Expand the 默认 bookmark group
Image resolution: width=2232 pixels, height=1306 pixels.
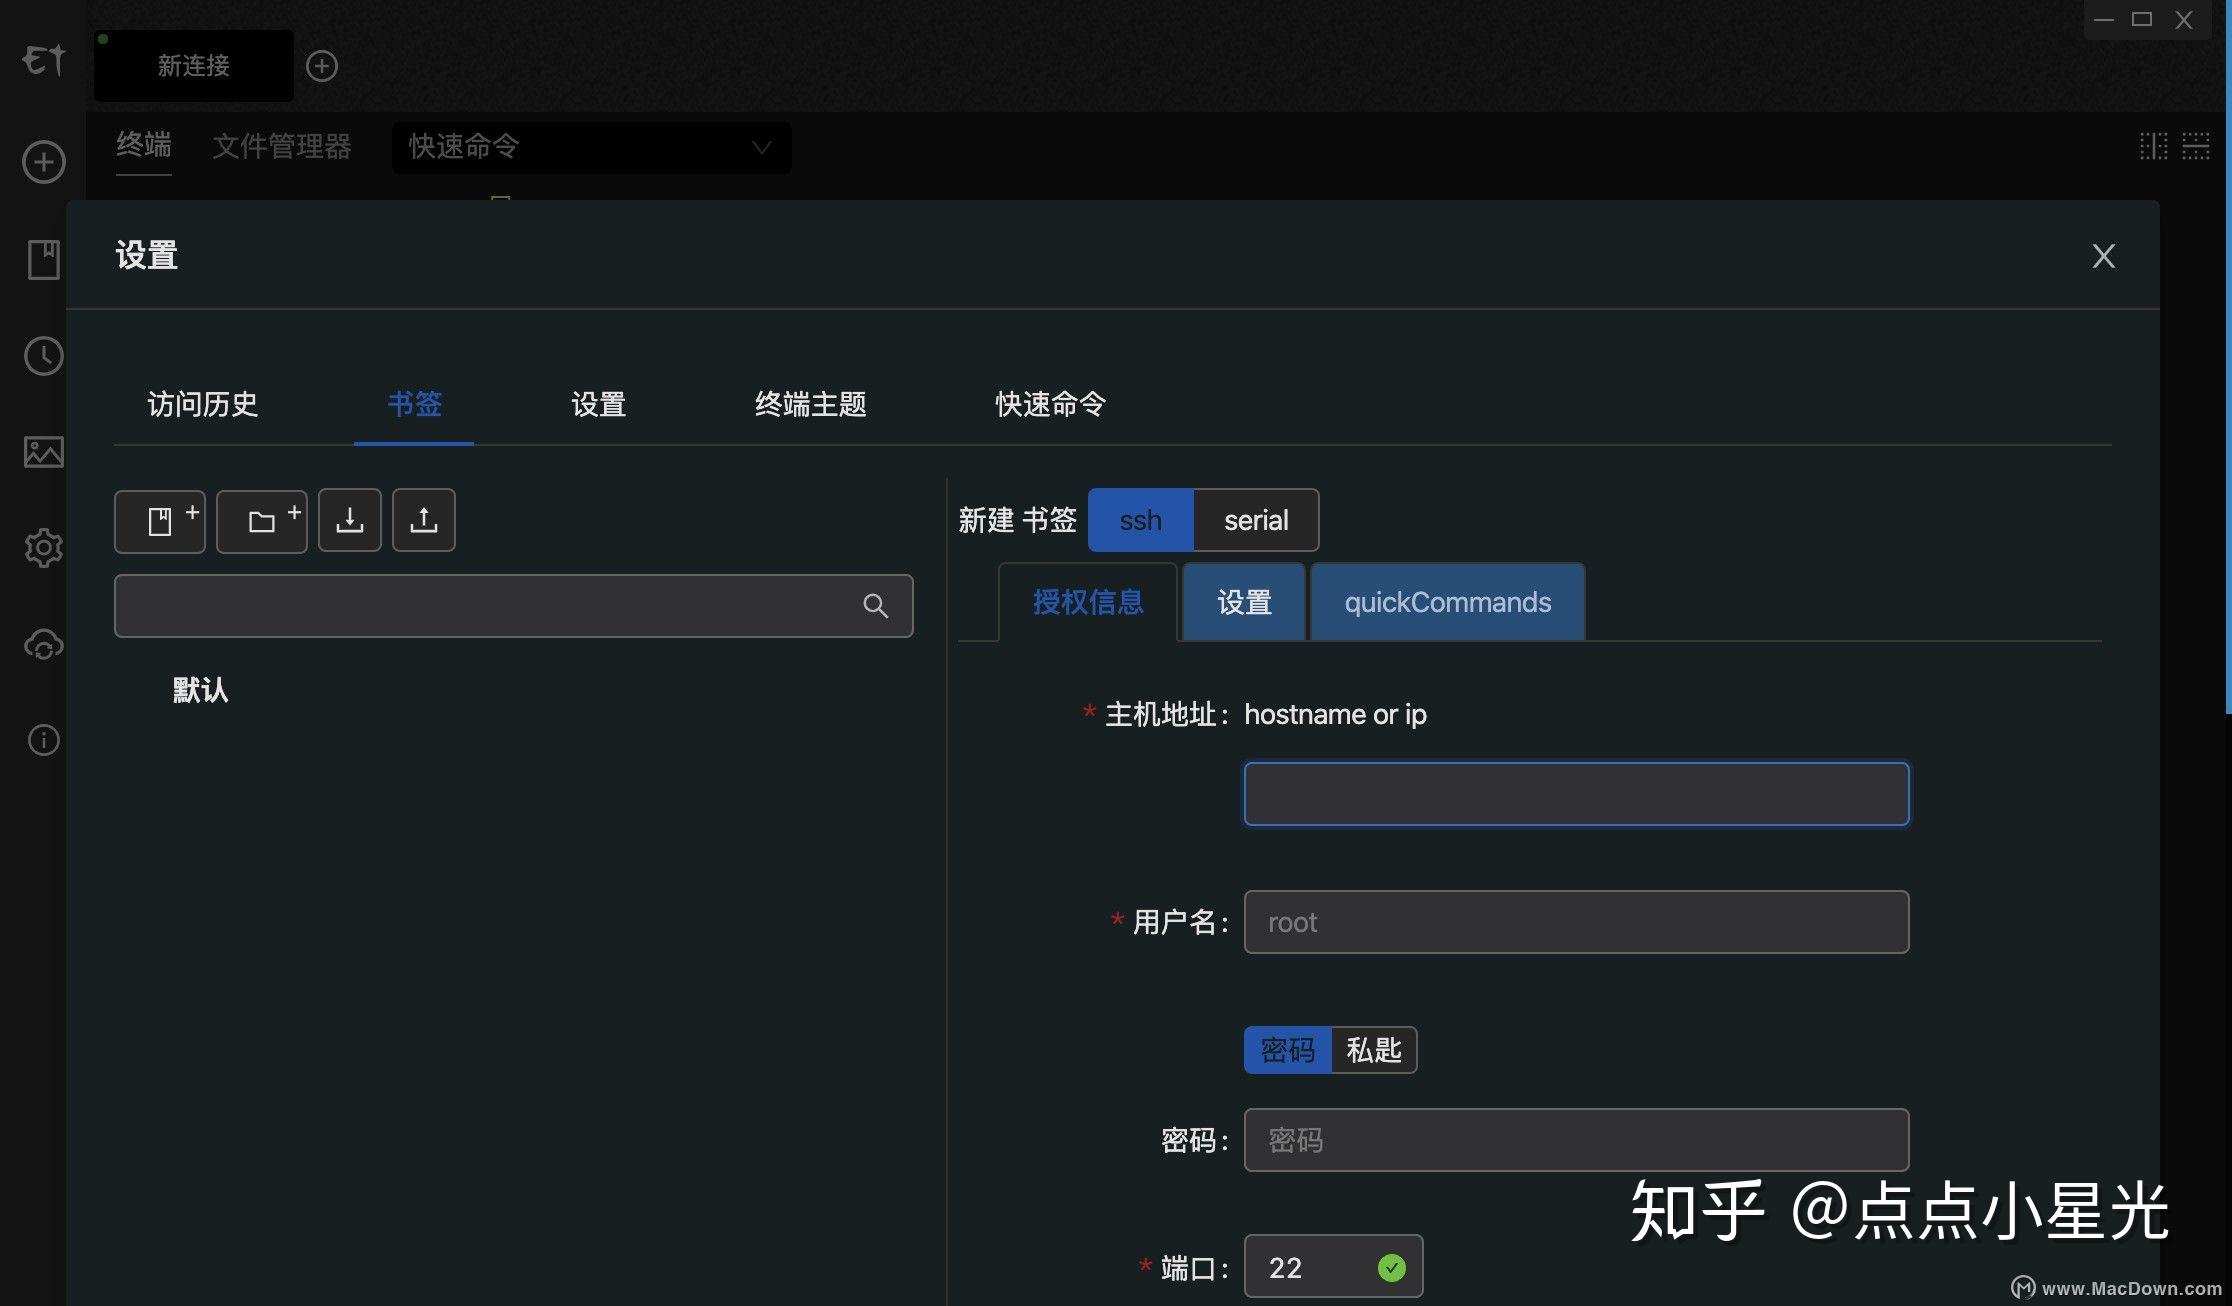[x=199, y=690]
